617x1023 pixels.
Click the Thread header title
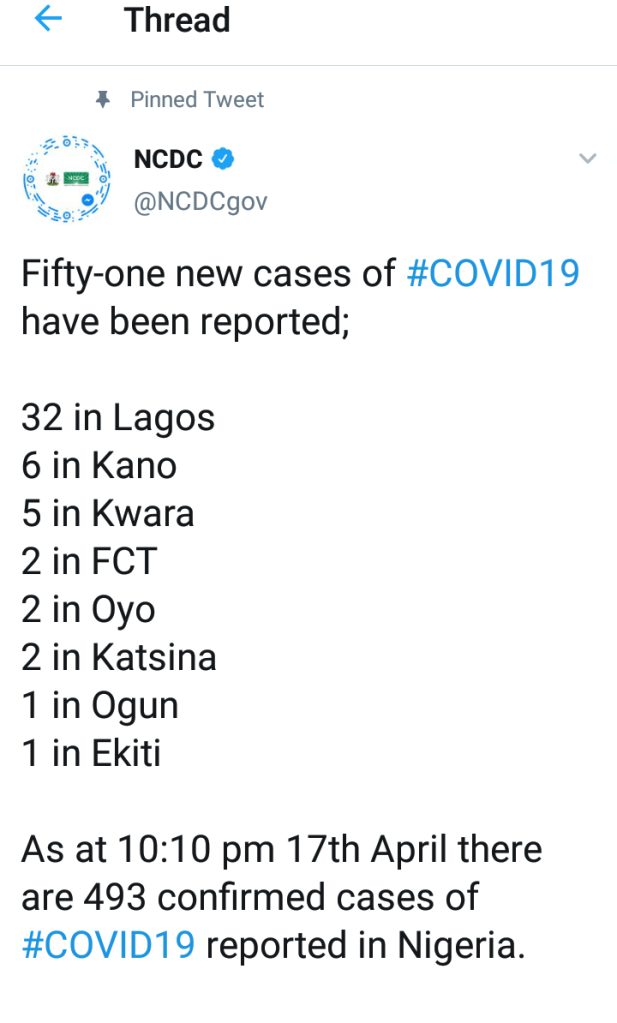pyautogui.click(x=177, y=20)
